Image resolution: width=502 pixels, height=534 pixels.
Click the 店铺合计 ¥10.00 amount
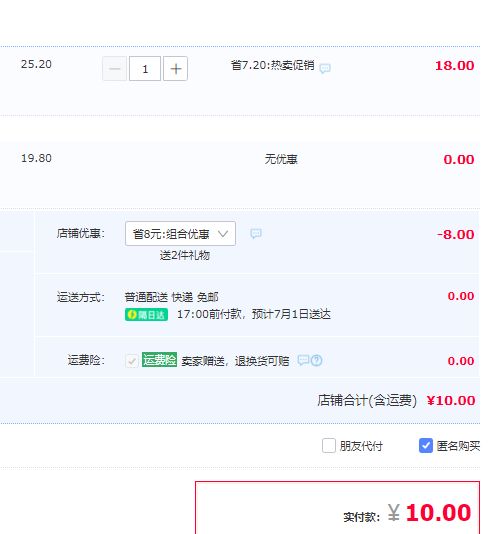click(x=451, y=401)
